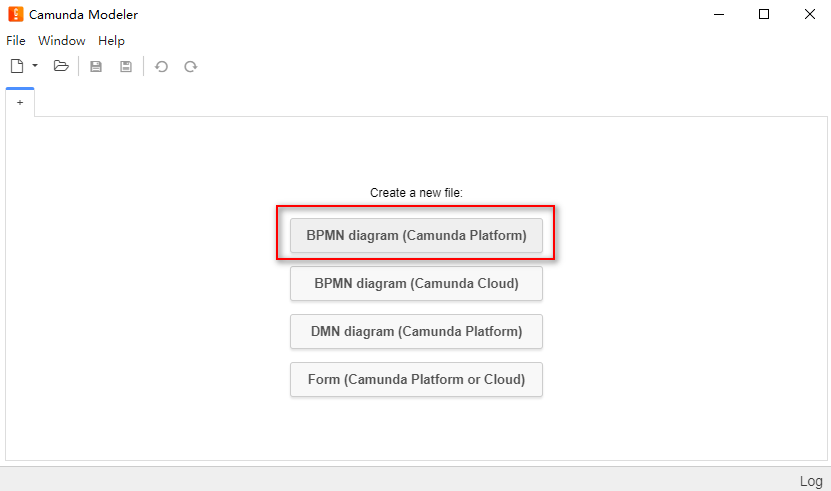Viewport: 831px width, 491px height.
Task: Create BPMN diagram (Camunda Platform)
Action: [x=416, y=235]
